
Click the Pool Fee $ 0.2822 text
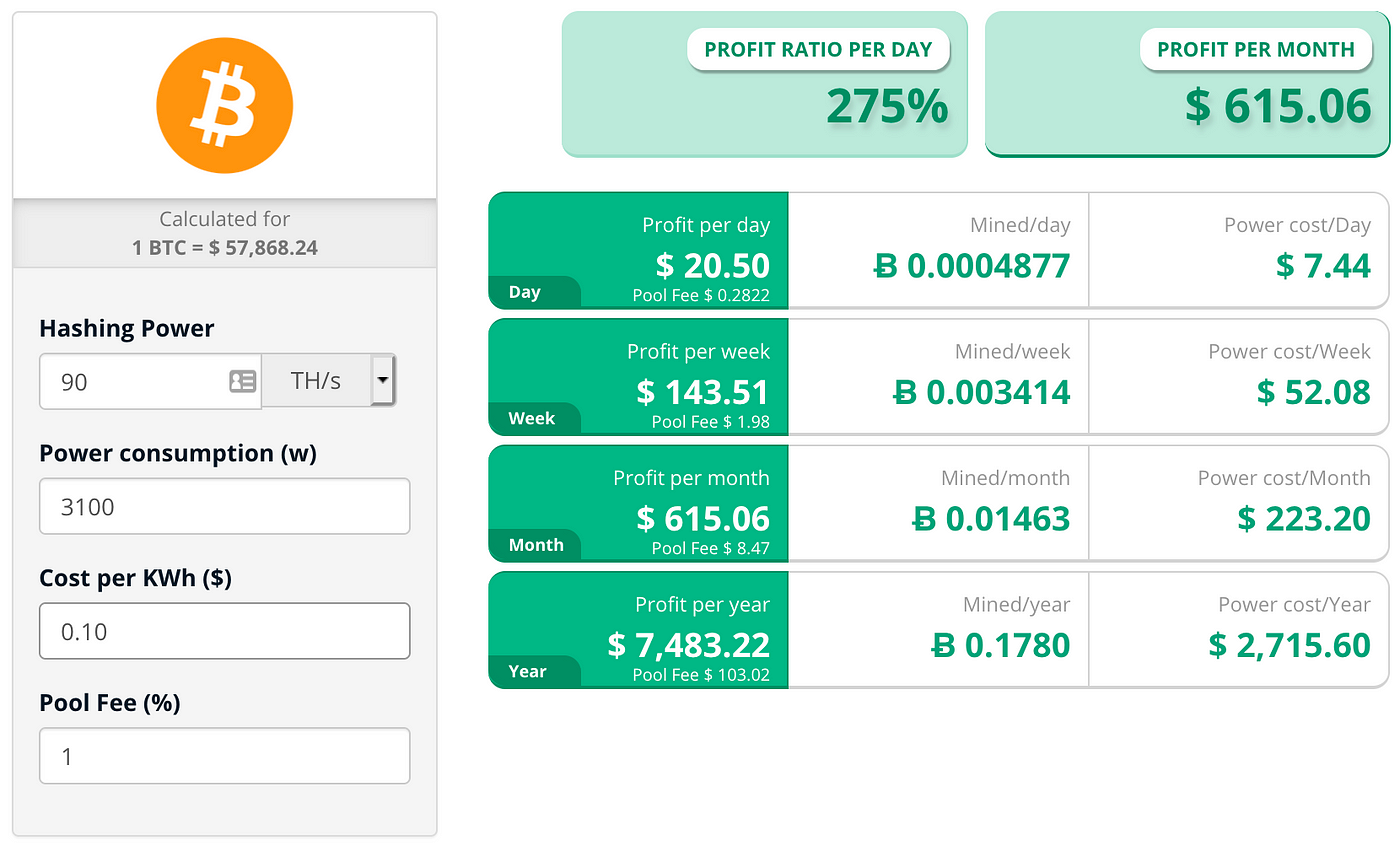(x=701, y=296)
